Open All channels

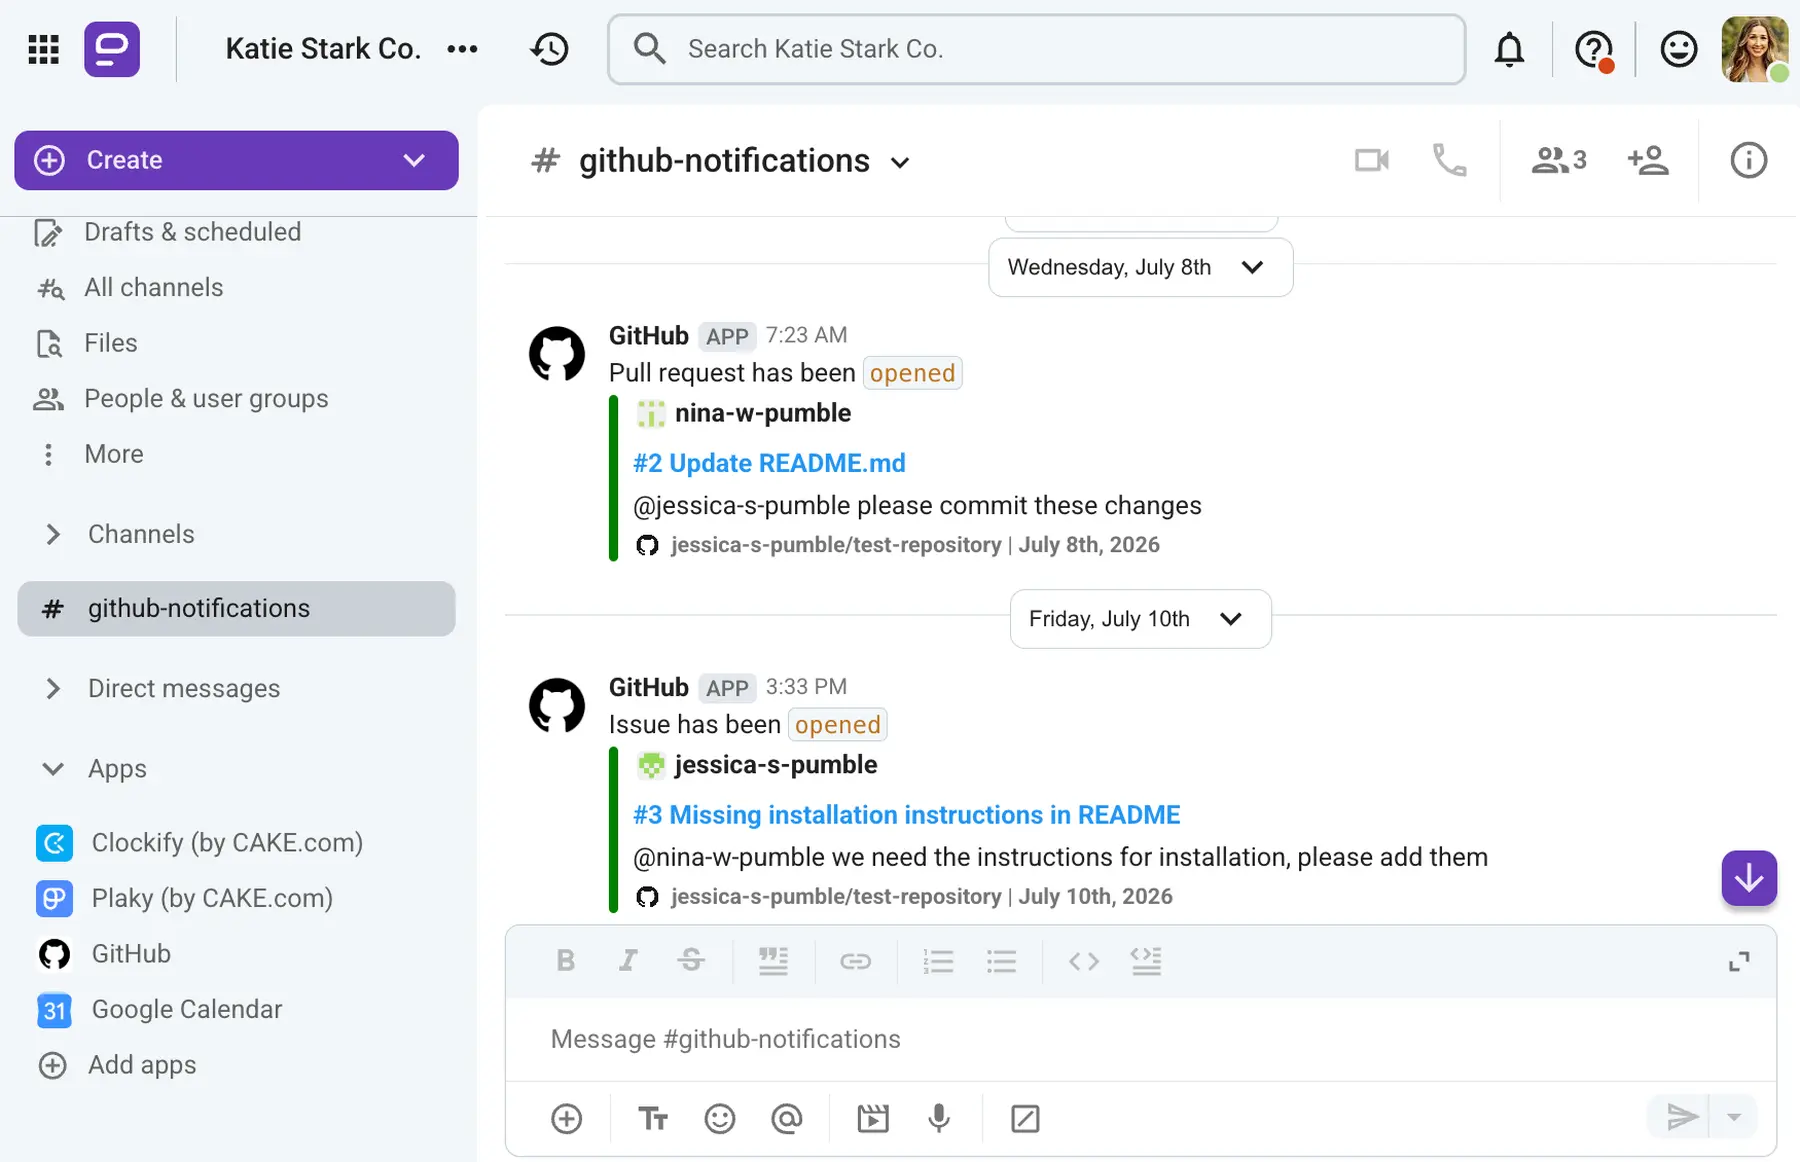(x=153, y=288)
